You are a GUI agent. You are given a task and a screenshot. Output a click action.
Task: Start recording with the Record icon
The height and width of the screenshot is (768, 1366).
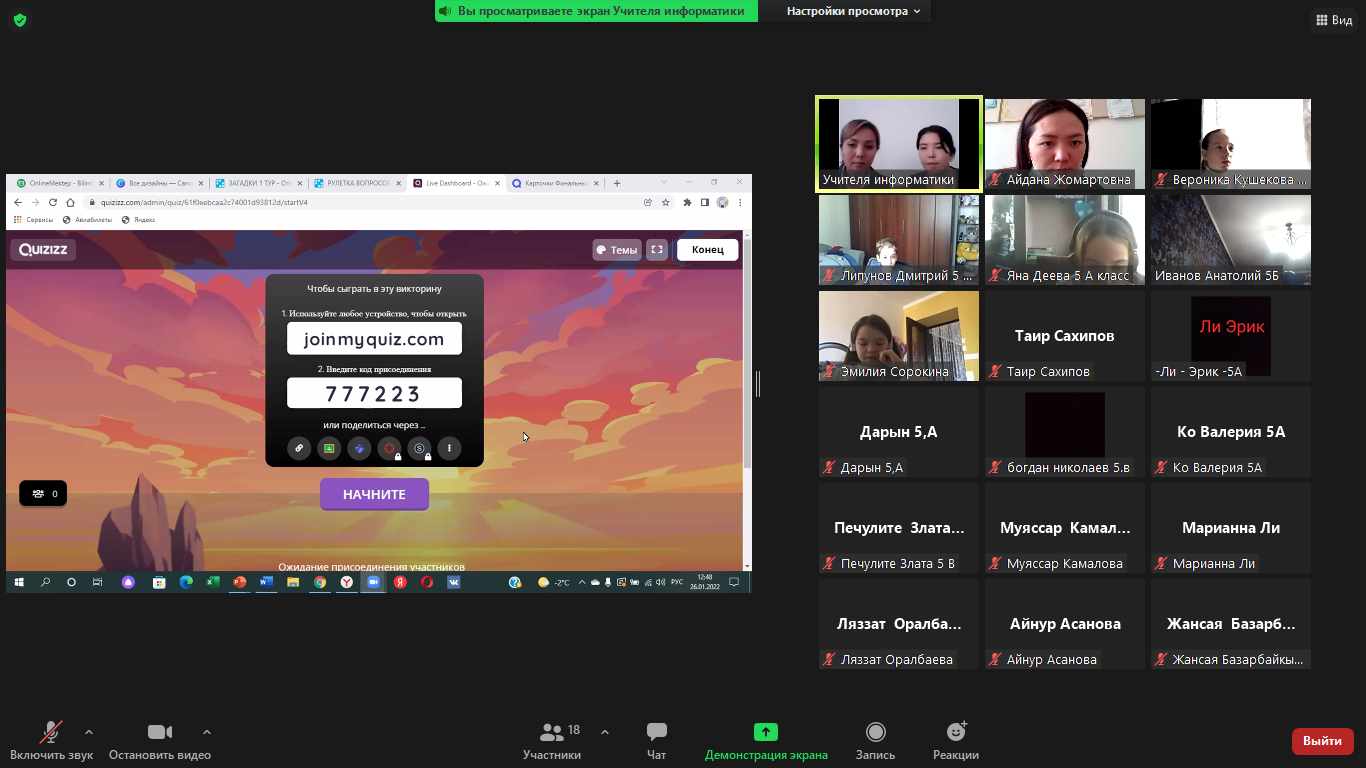click(x=875, y=733)
